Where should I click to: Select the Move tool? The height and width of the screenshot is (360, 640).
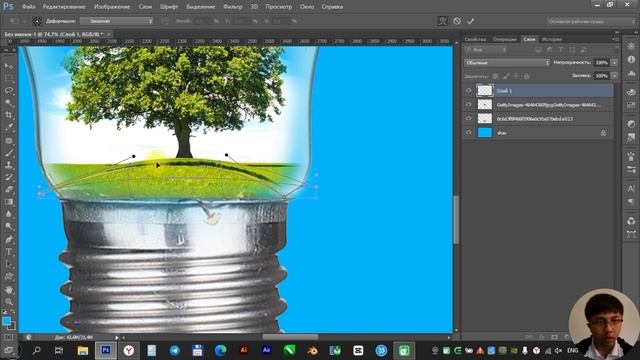[9, 66]
